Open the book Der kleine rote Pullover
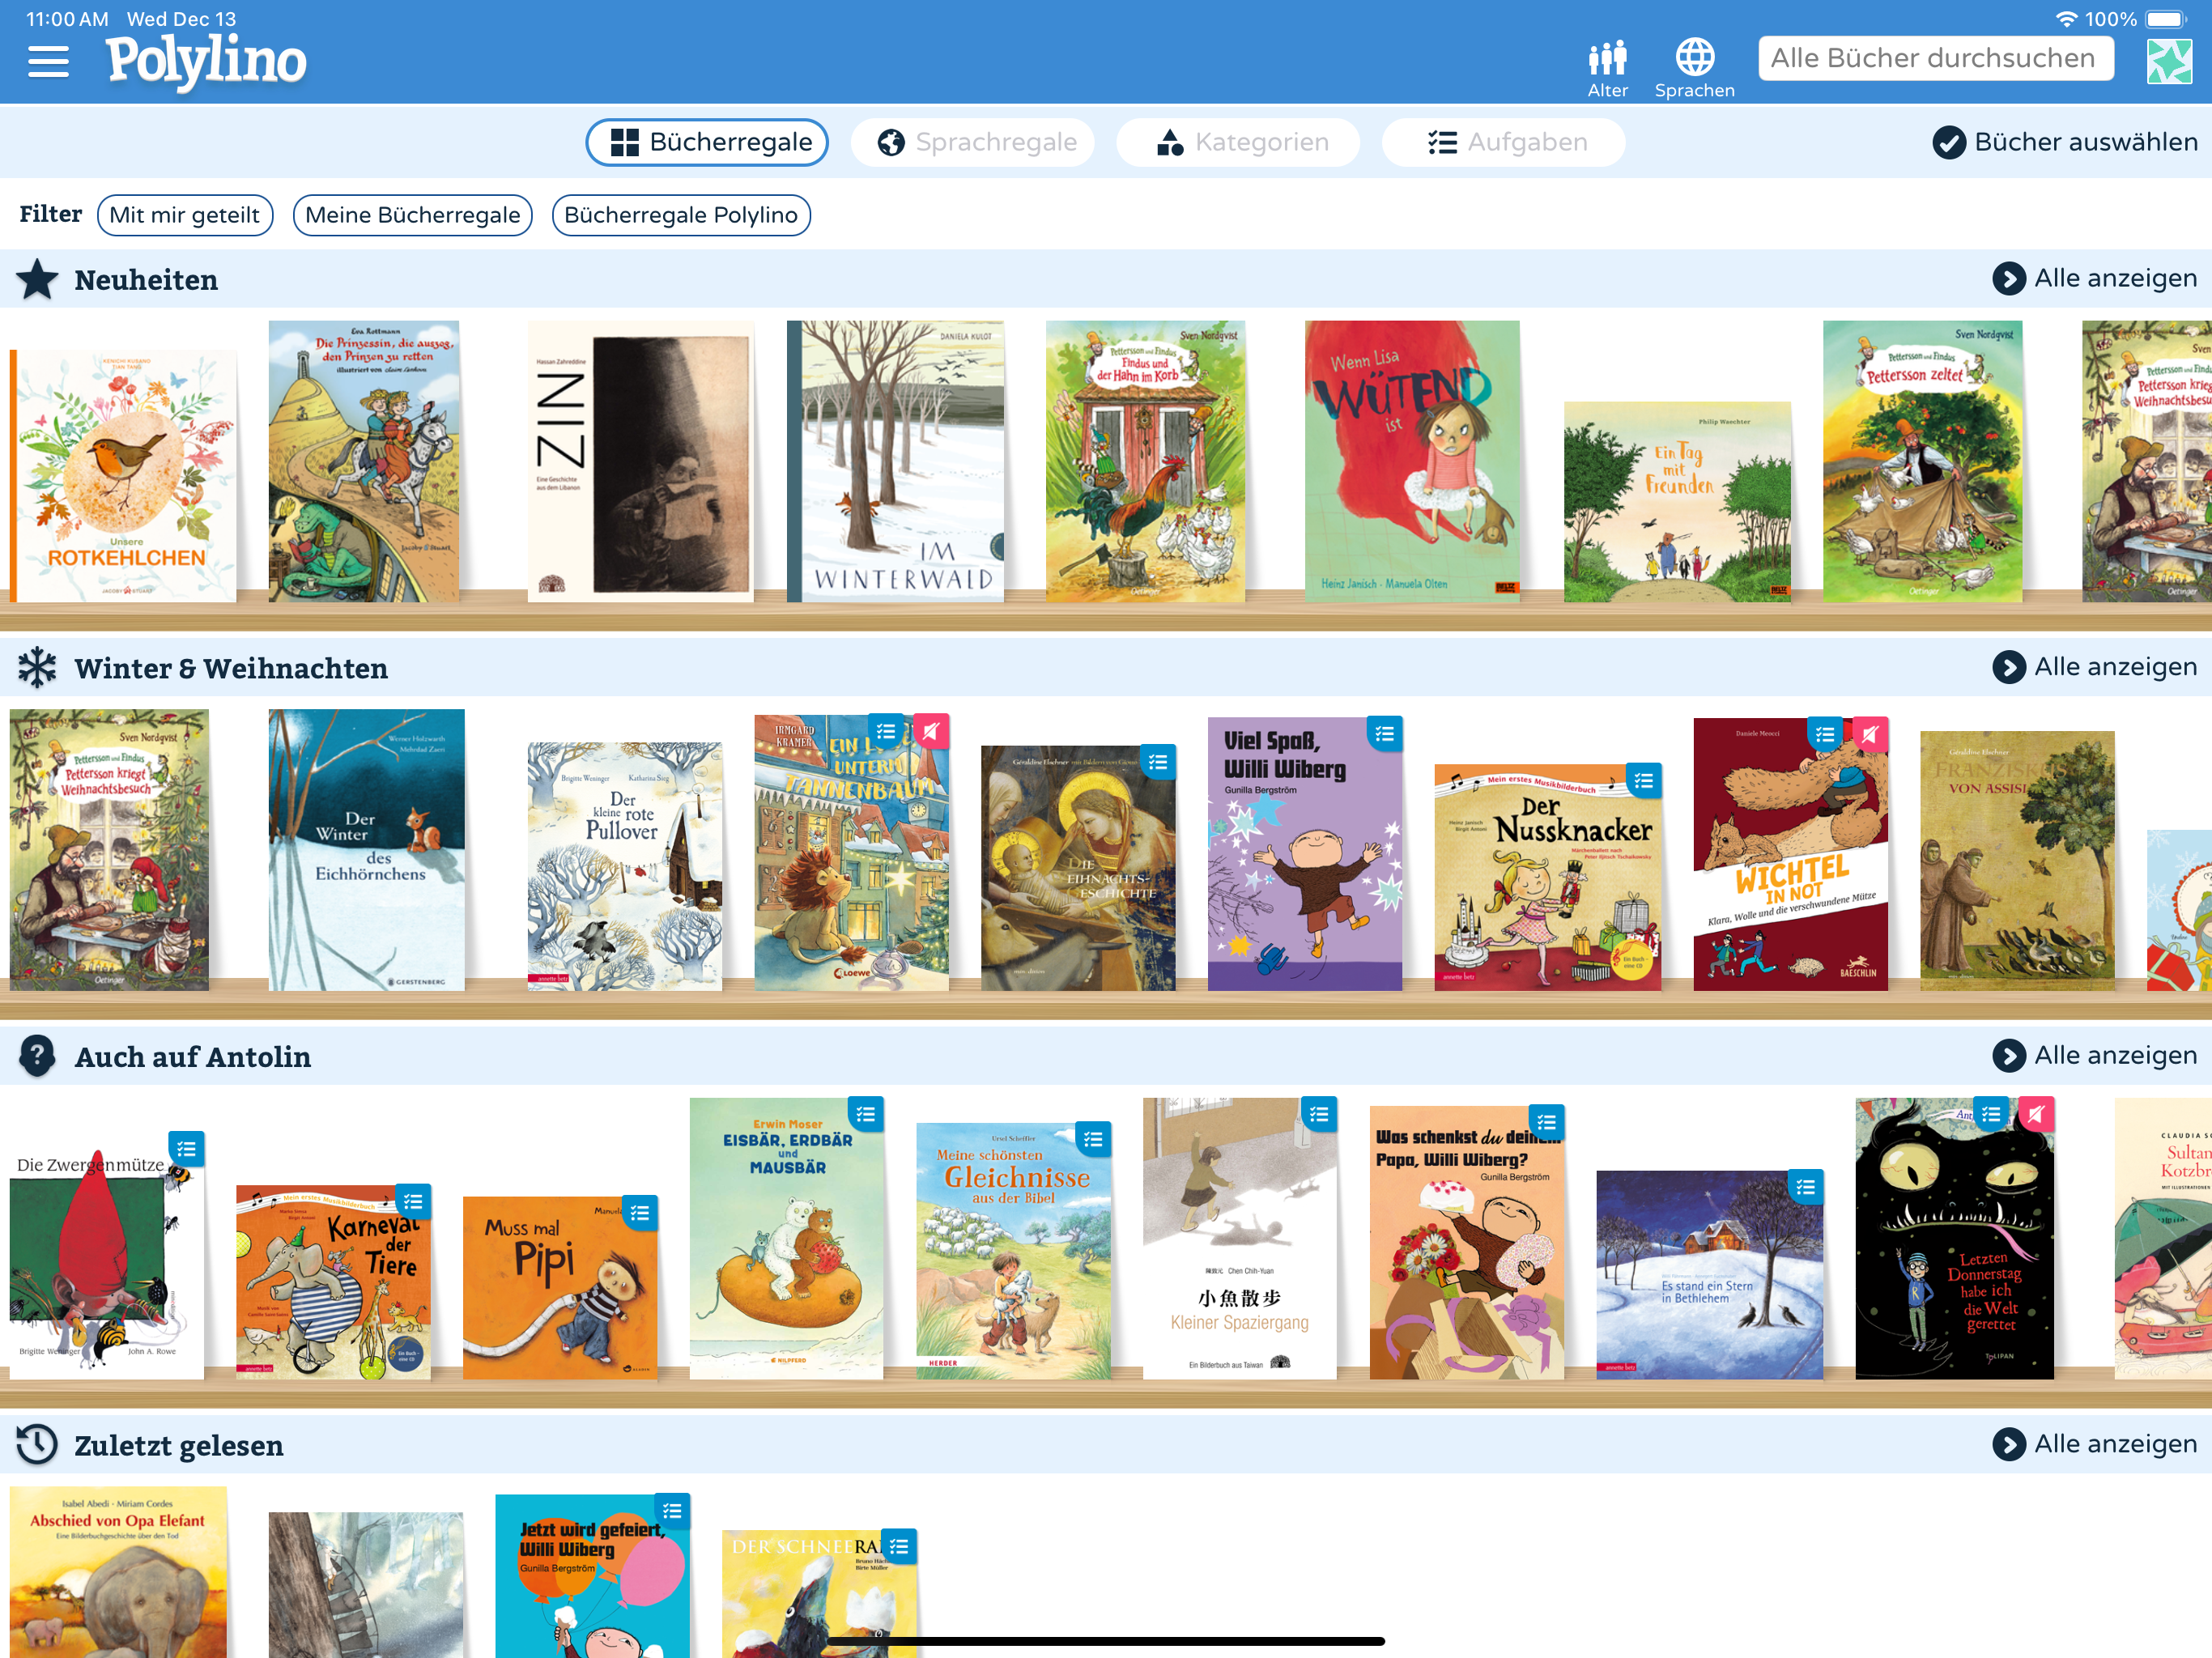Image resolution: width=2212 pixels, height=1658 pixels. coord(625,866)
